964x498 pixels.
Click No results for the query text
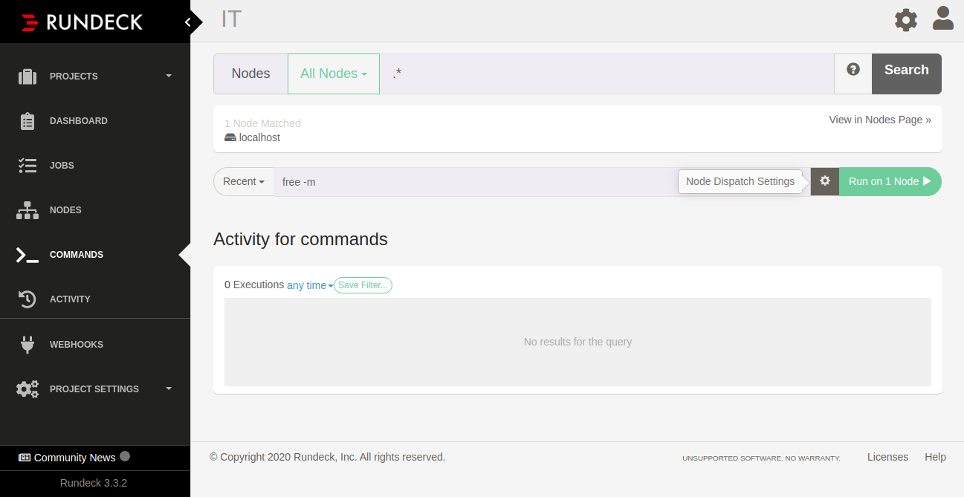(578, 342)
